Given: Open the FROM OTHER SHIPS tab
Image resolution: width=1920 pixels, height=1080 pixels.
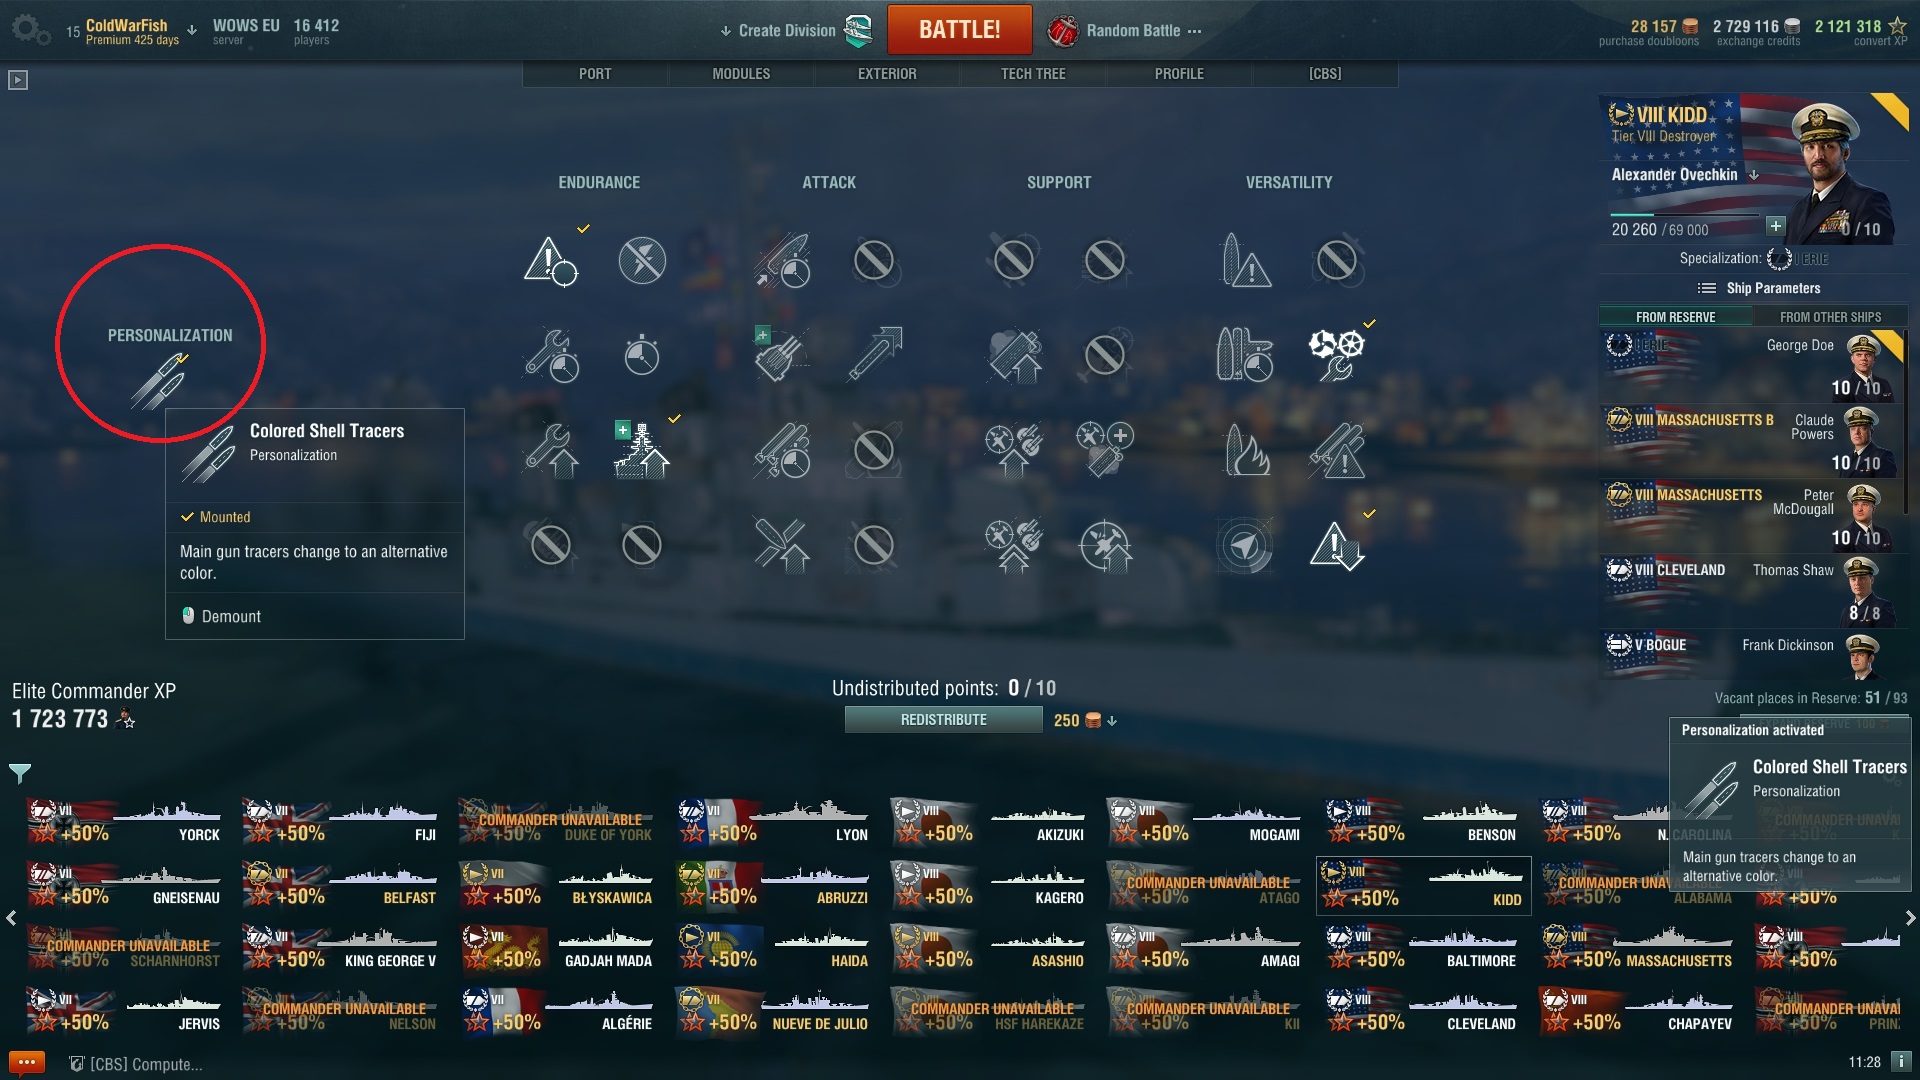Looking at the screenshot, I should click(1830, 317).
